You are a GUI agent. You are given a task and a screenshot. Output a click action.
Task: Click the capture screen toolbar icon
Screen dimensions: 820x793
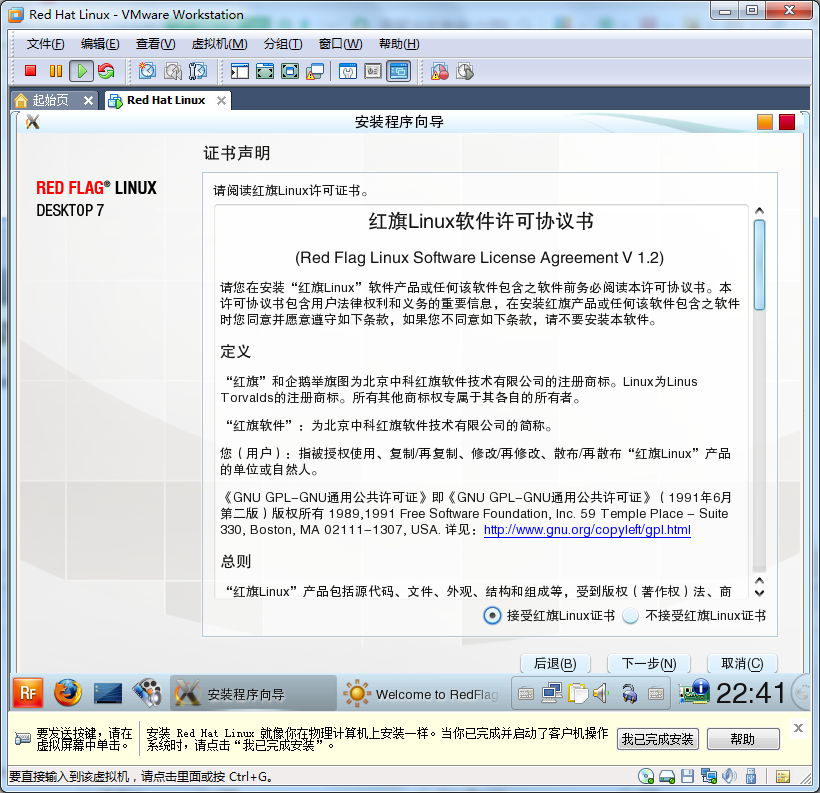[x=440, y=71]
